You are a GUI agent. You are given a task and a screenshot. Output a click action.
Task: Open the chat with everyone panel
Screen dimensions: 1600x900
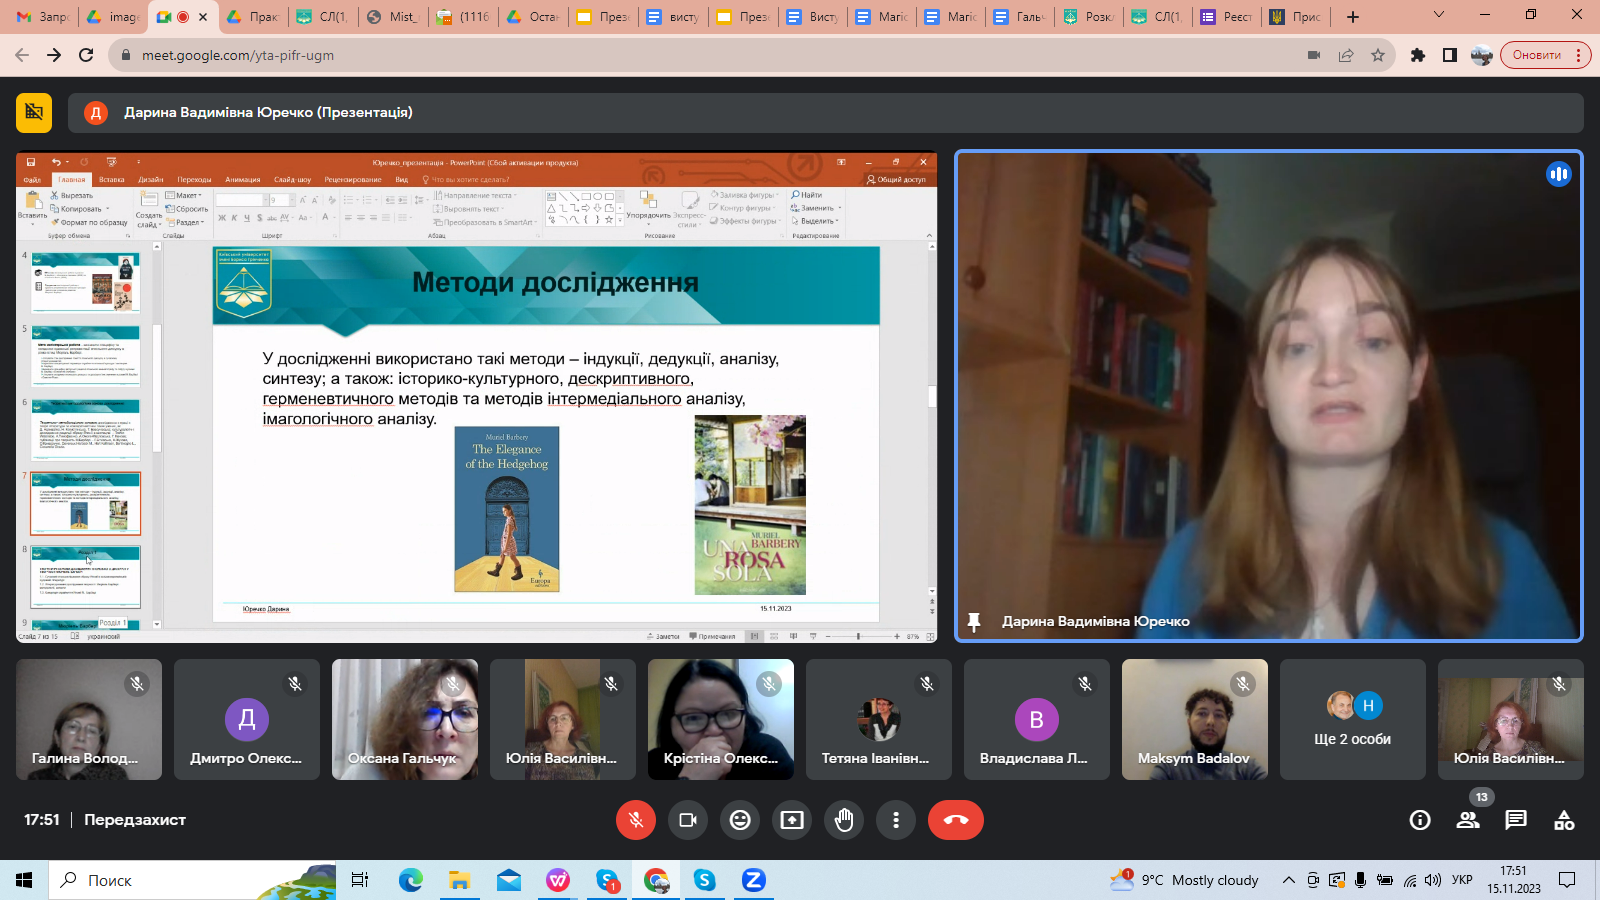1516,820
